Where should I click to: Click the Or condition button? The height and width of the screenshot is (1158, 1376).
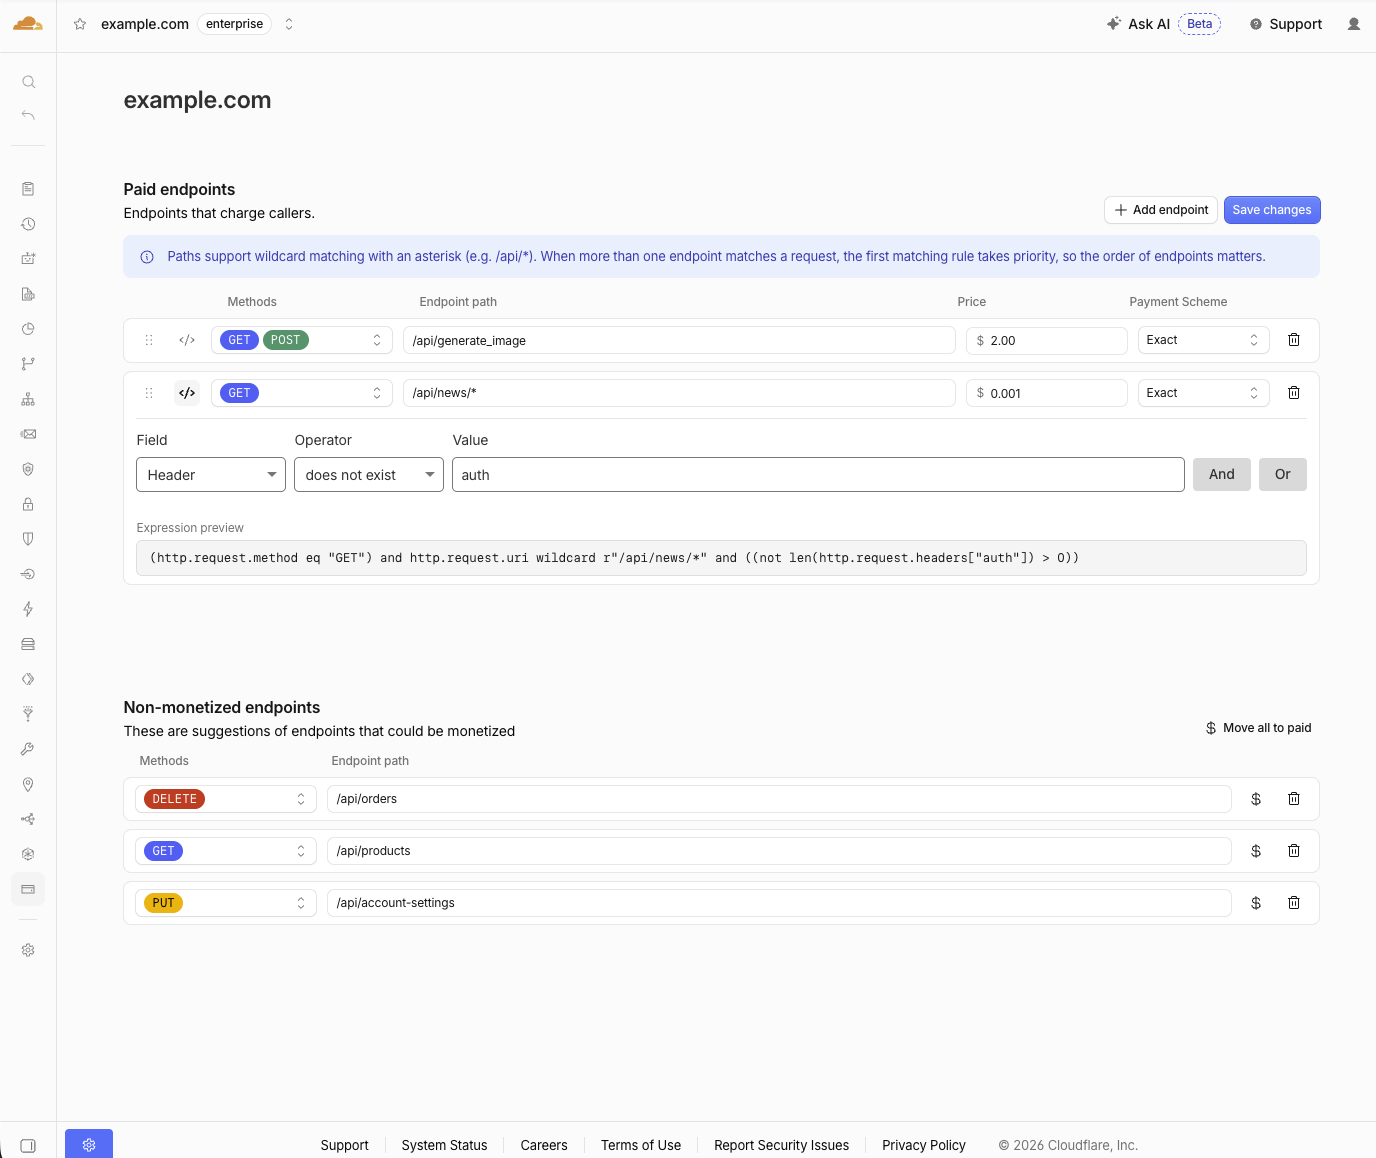point(1283,475)
